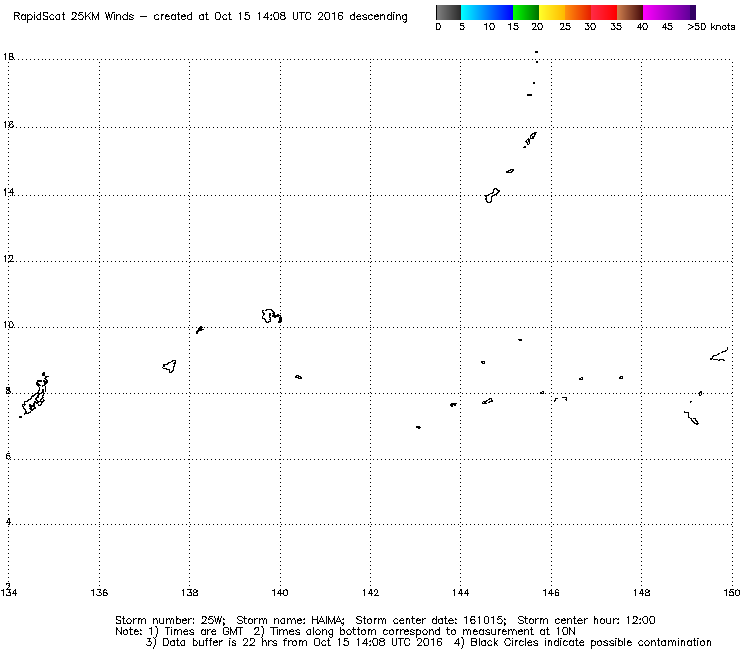Click the 'RapidScat 25KM Winds' title text

click(x=73, y=17)
